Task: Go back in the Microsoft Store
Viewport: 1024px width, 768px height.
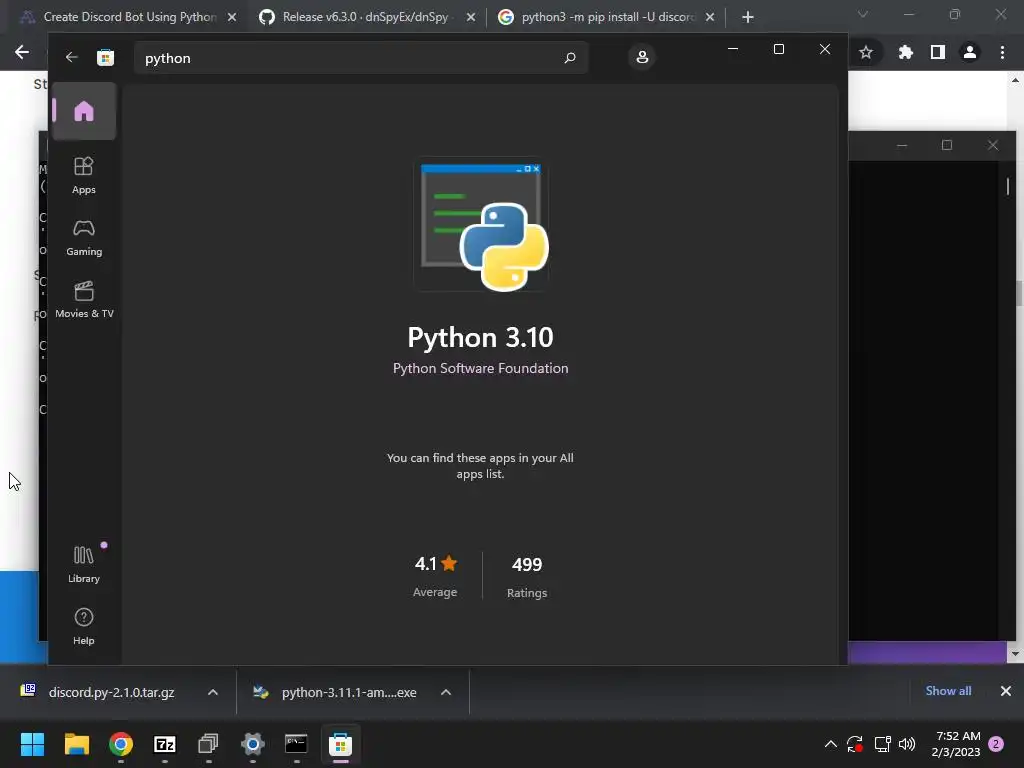Action: tap(72, 57)
